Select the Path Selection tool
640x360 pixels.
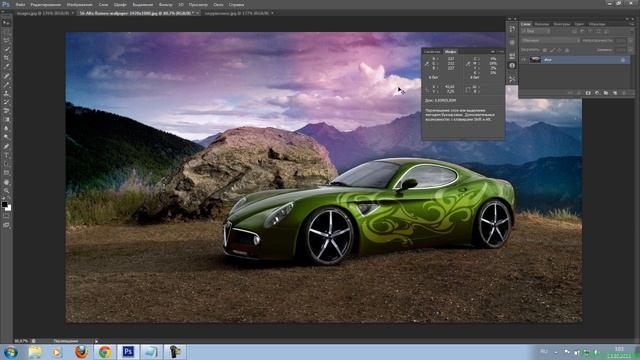6,164
